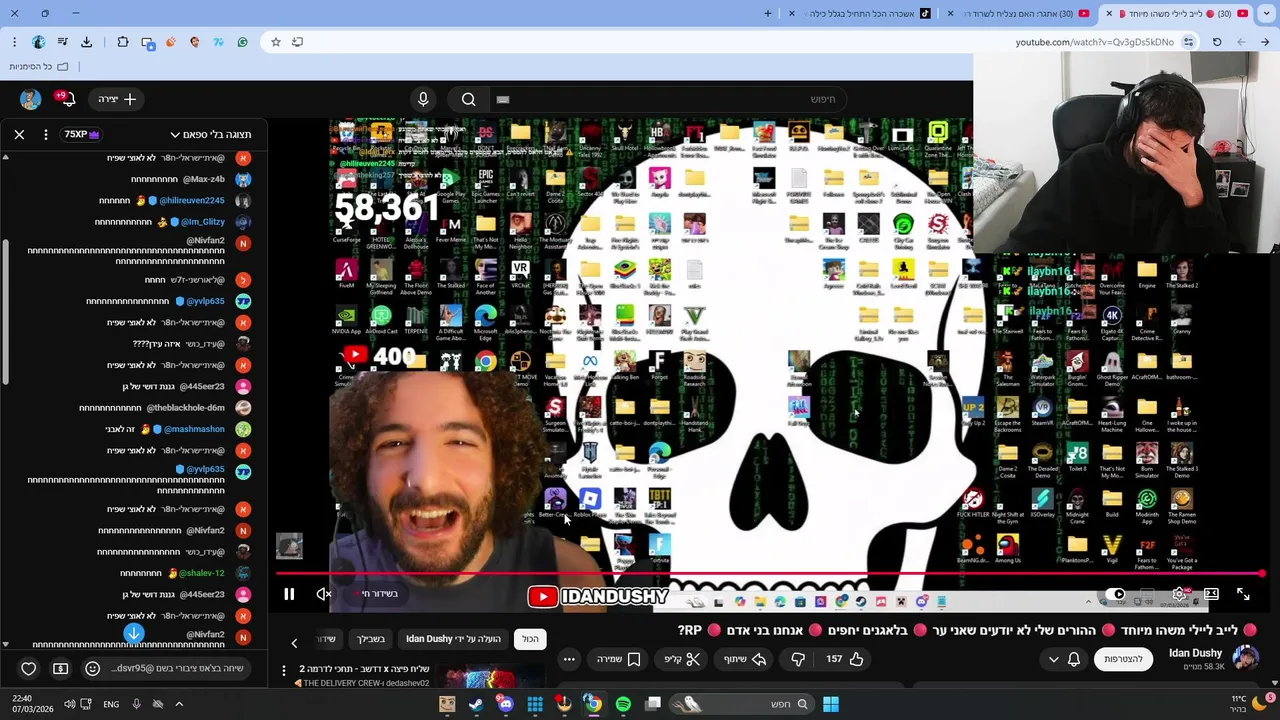Open the Windows Start menu
This screenshot has height=720, width=1280.
click(831, 704)
